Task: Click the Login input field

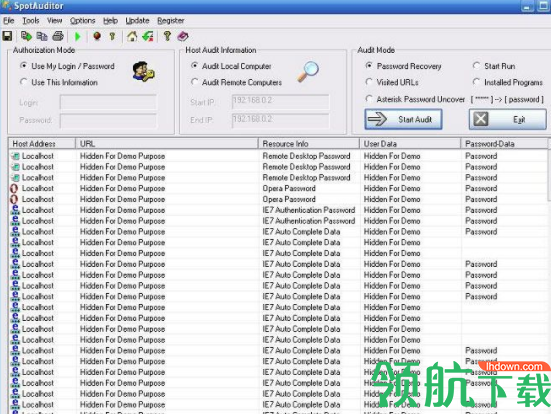Action: click(x=108, y=103)
